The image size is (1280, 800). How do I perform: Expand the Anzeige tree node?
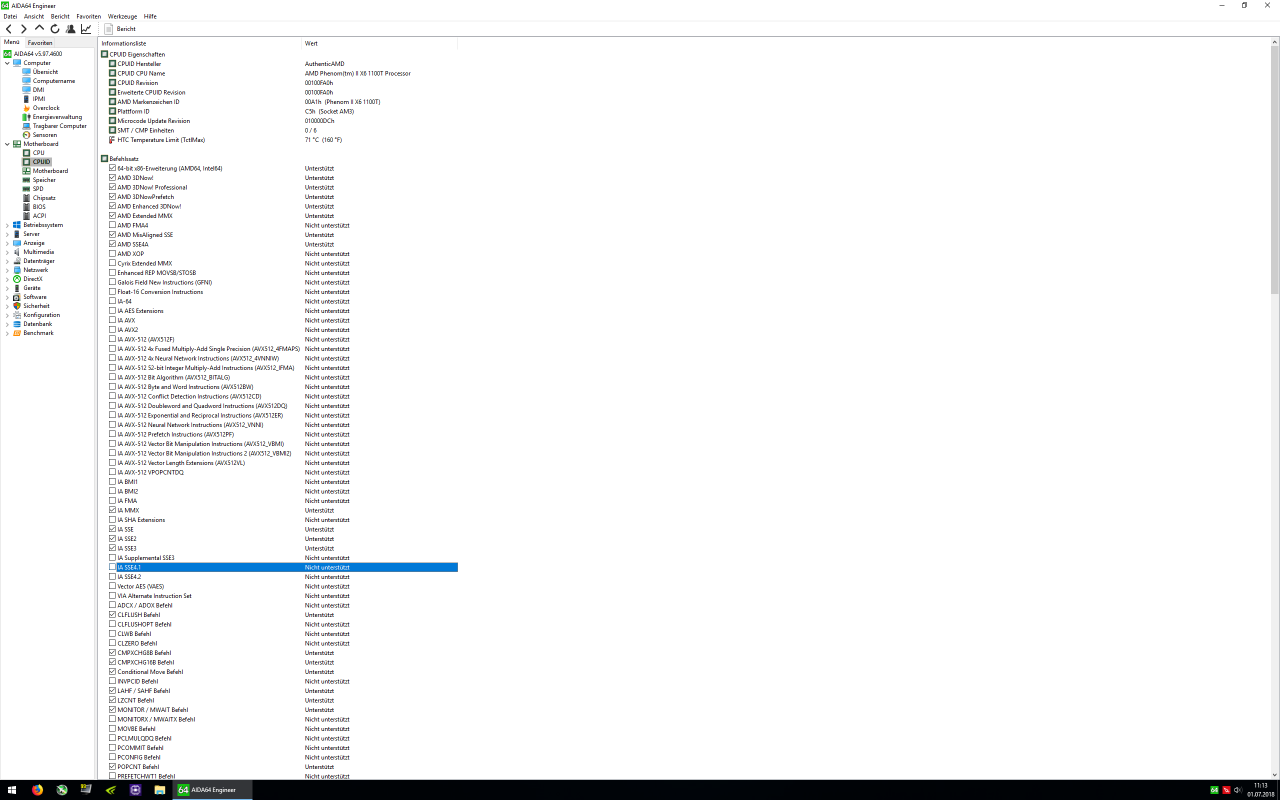(7, 243)
